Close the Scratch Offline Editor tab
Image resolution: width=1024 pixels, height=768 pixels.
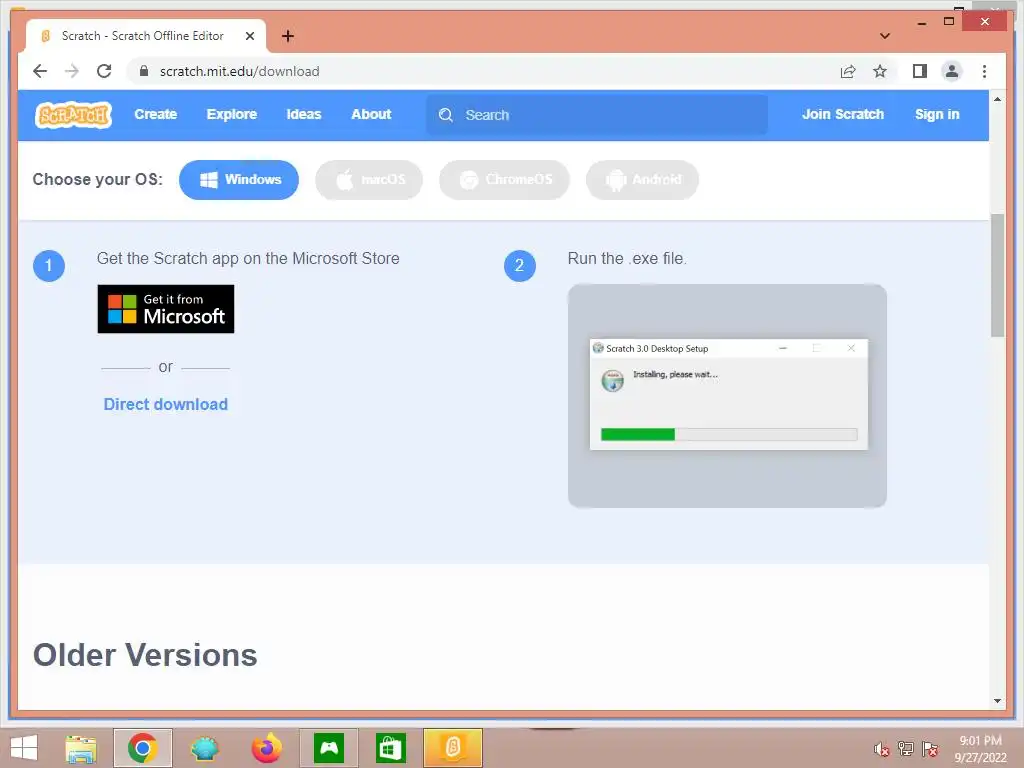[x=249, y=36]
